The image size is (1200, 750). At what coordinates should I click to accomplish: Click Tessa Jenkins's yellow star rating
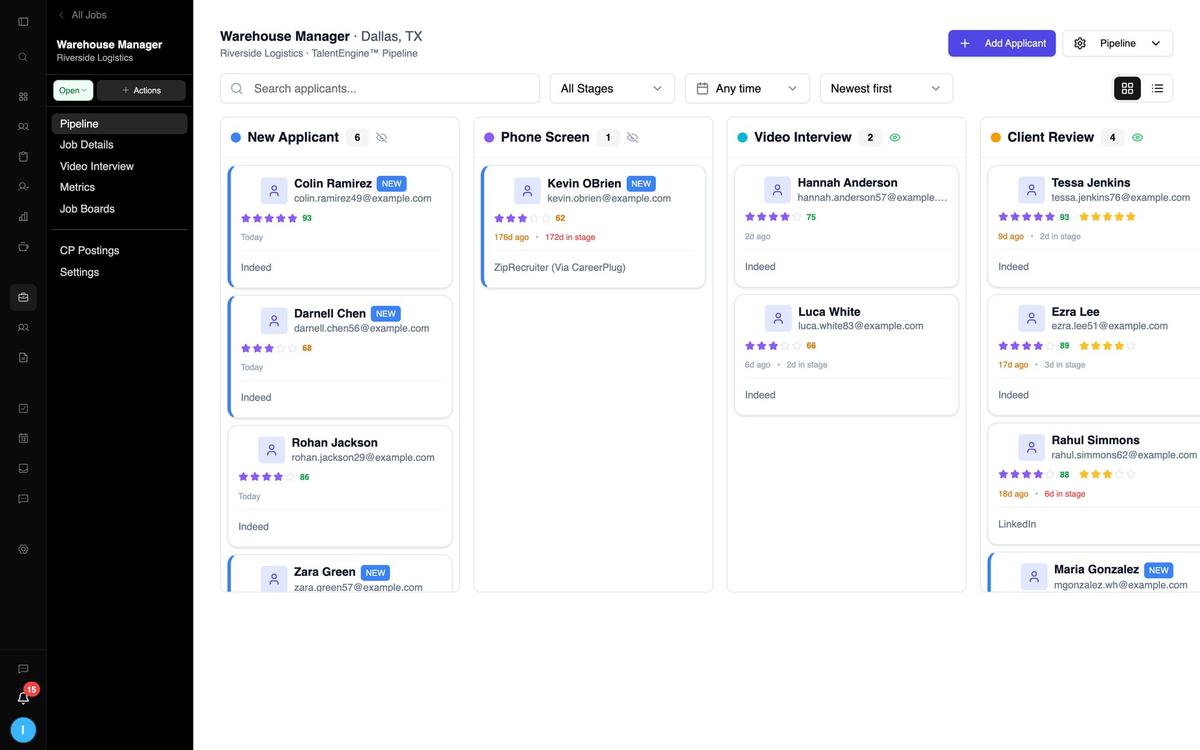click(x=1108, y=217)
